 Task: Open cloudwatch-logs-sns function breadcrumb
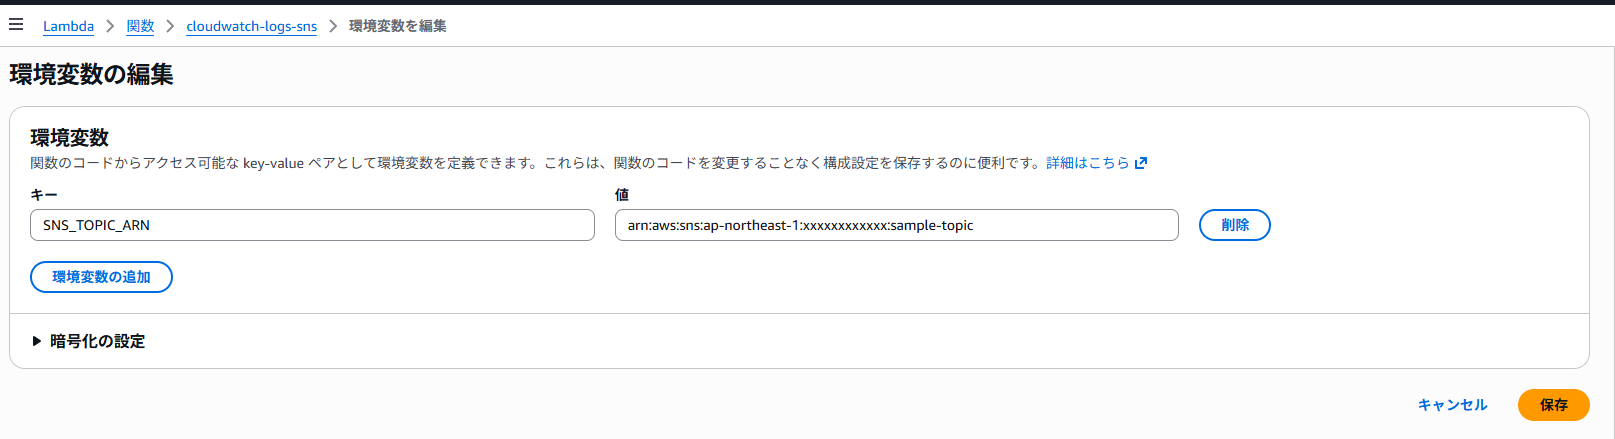click(x=251, y=26)
